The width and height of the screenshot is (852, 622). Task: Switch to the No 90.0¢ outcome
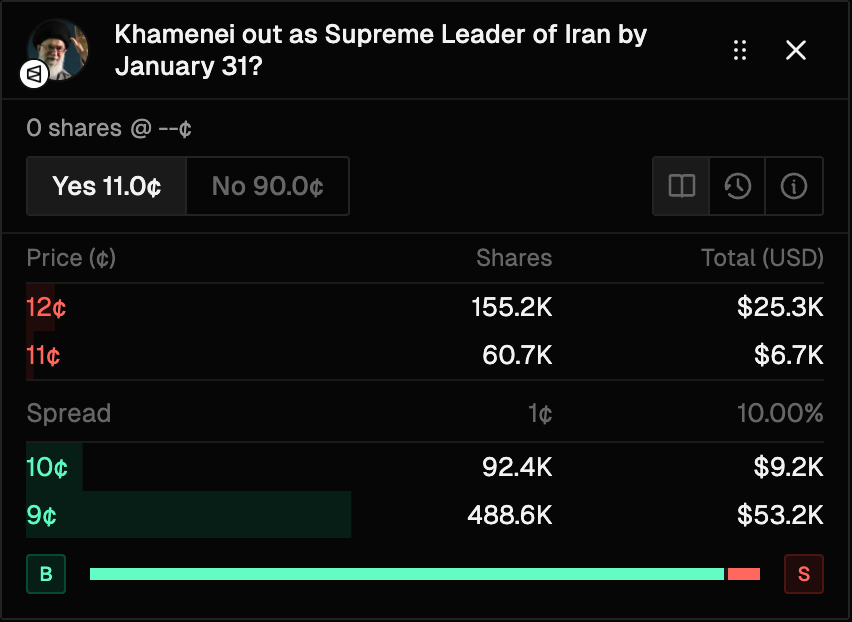pos(267,186)
